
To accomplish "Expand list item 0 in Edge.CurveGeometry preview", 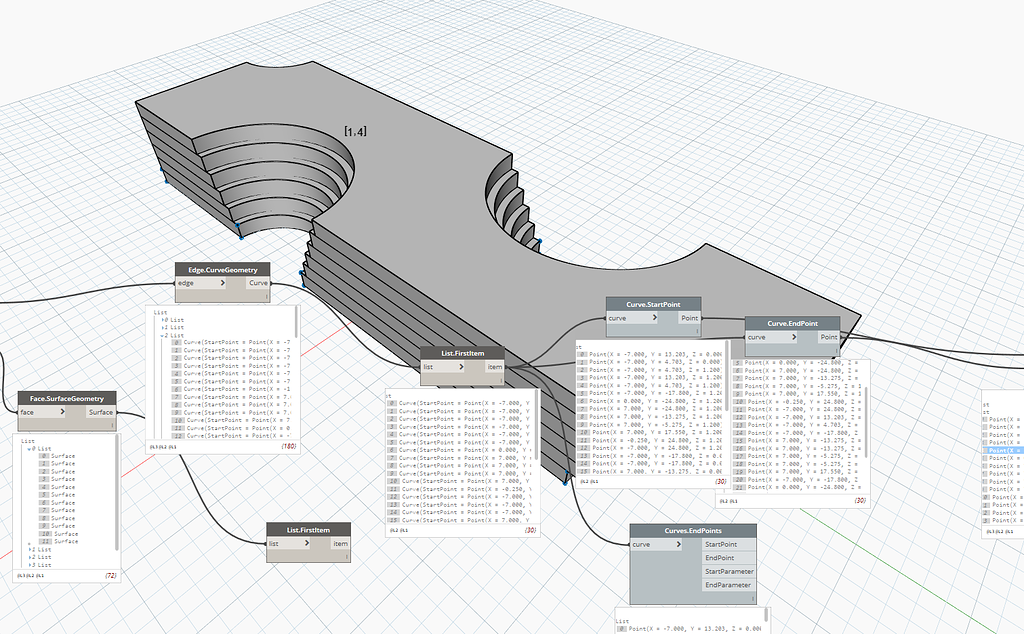I will 163,319.
